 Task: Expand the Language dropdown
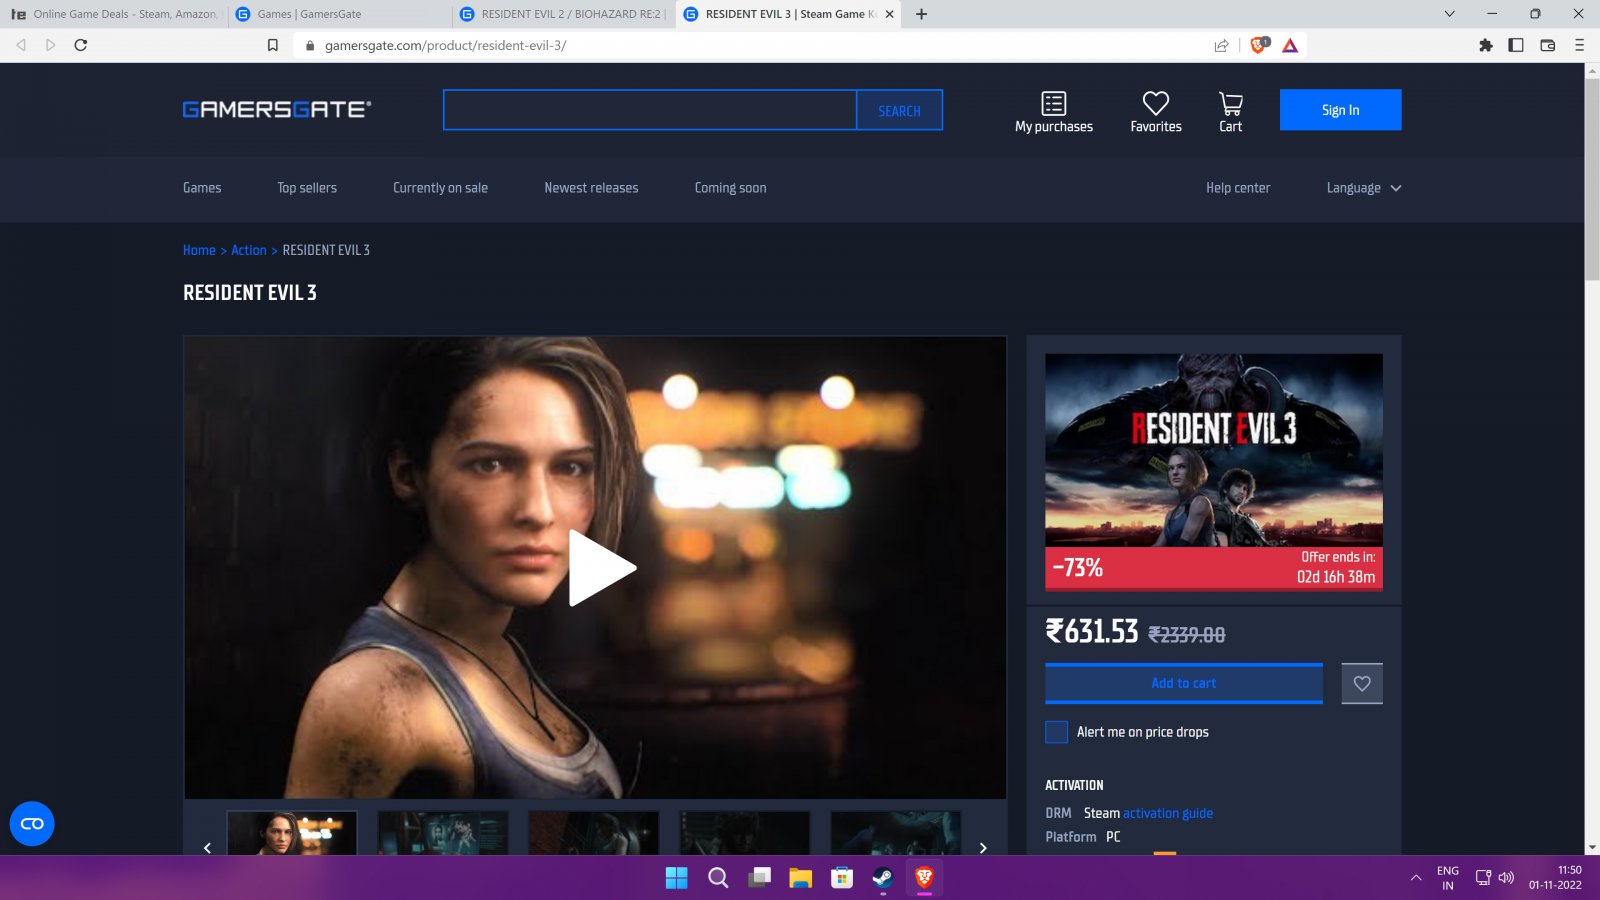(x=1364, y=188)
